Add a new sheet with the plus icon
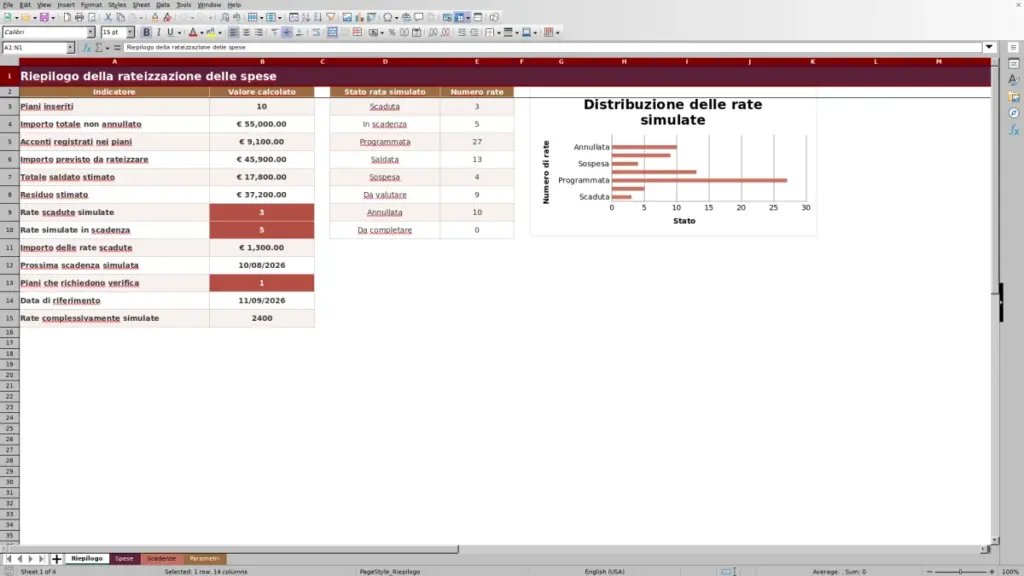Image resolution: width=1024 pixels, height=576 pixels. 56,559
